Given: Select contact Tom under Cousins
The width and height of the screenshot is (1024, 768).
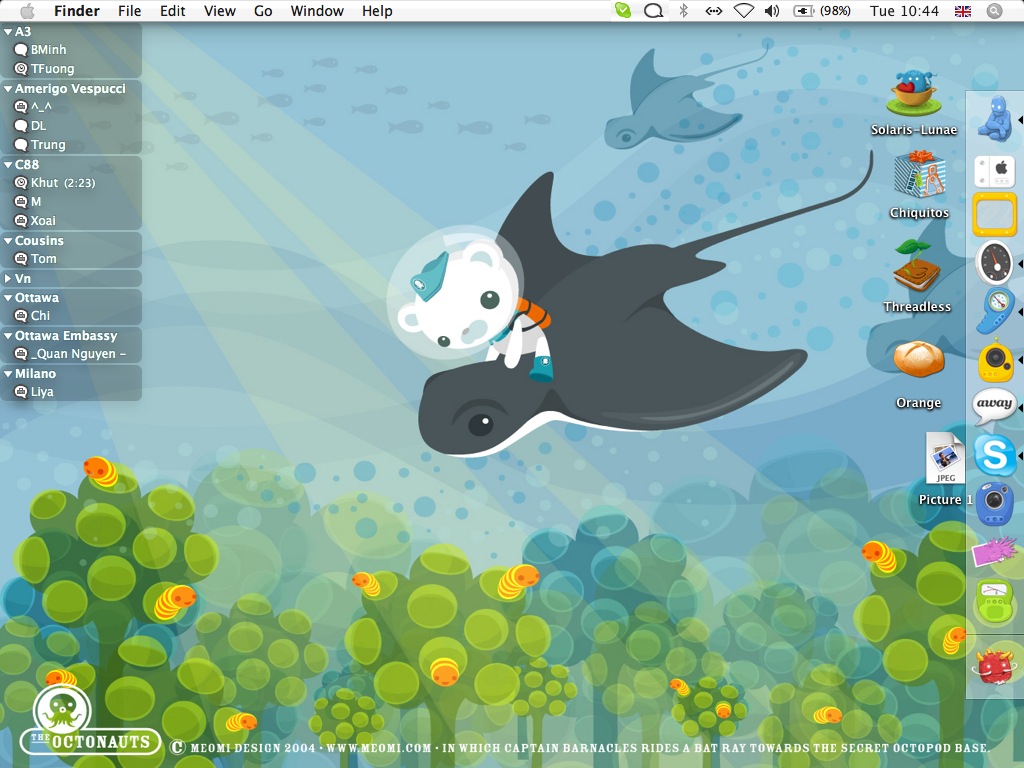Looking at the screenshot, I should 71,259.
